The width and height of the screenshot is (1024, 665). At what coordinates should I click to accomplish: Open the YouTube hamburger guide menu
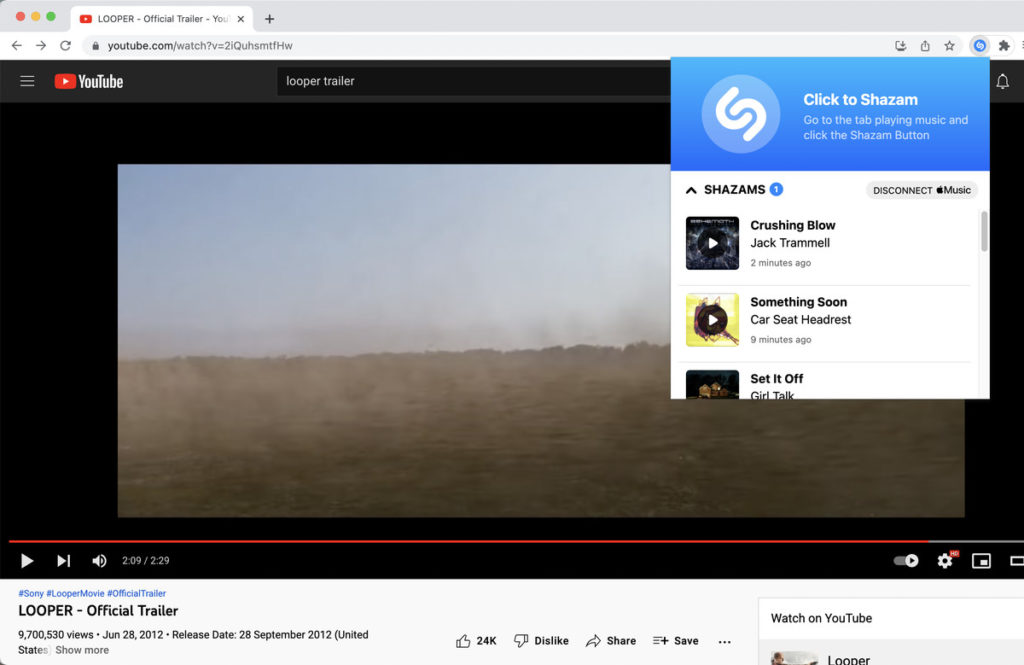click(27, 81)
